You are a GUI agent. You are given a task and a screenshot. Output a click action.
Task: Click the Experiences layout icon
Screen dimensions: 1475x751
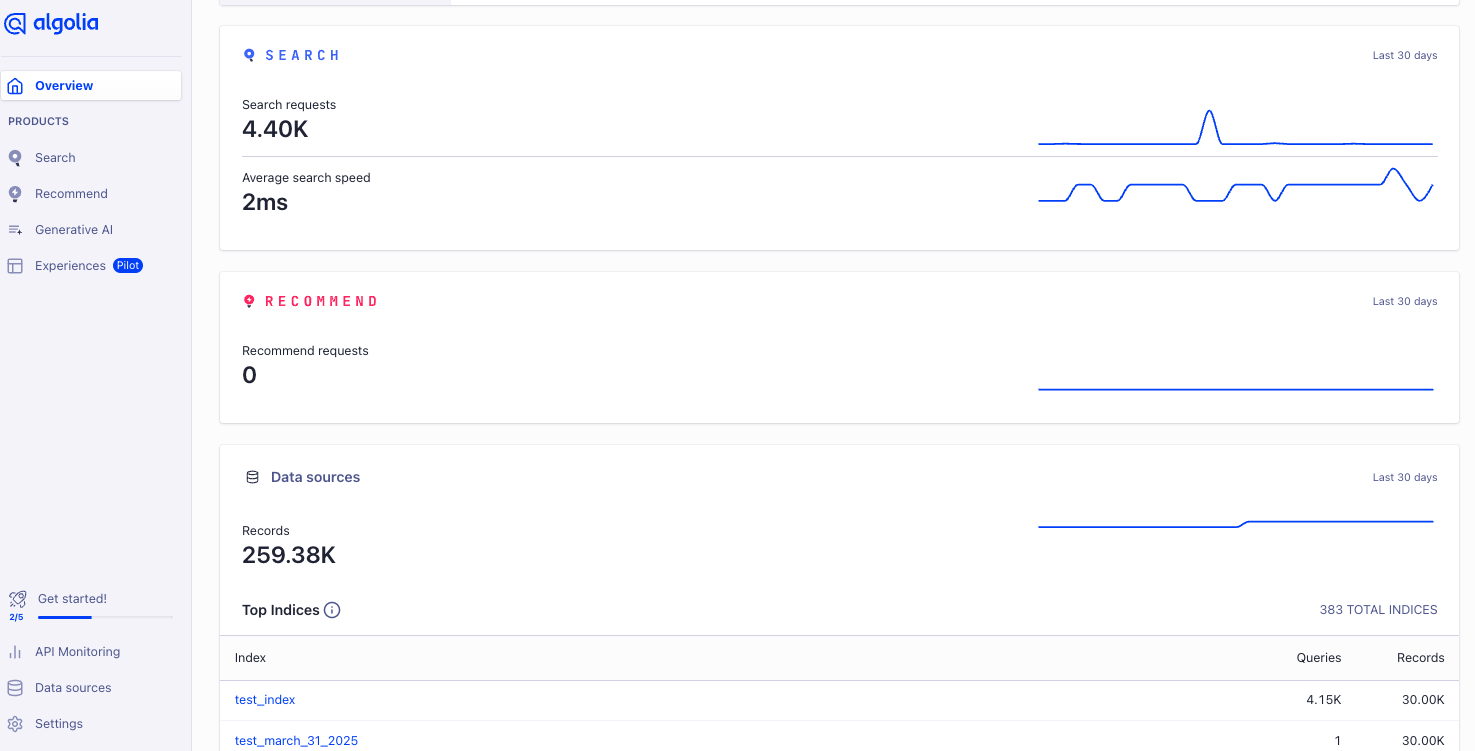[15, 266]
